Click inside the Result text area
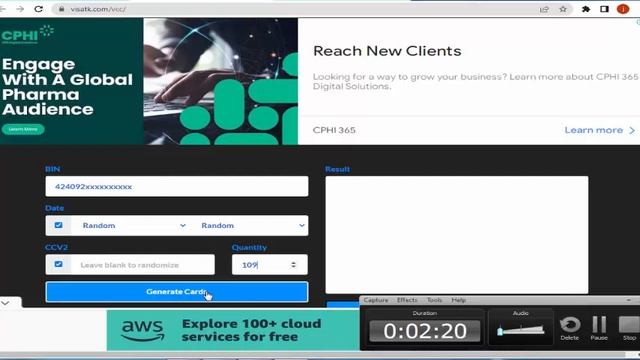 tap(457, 235)
